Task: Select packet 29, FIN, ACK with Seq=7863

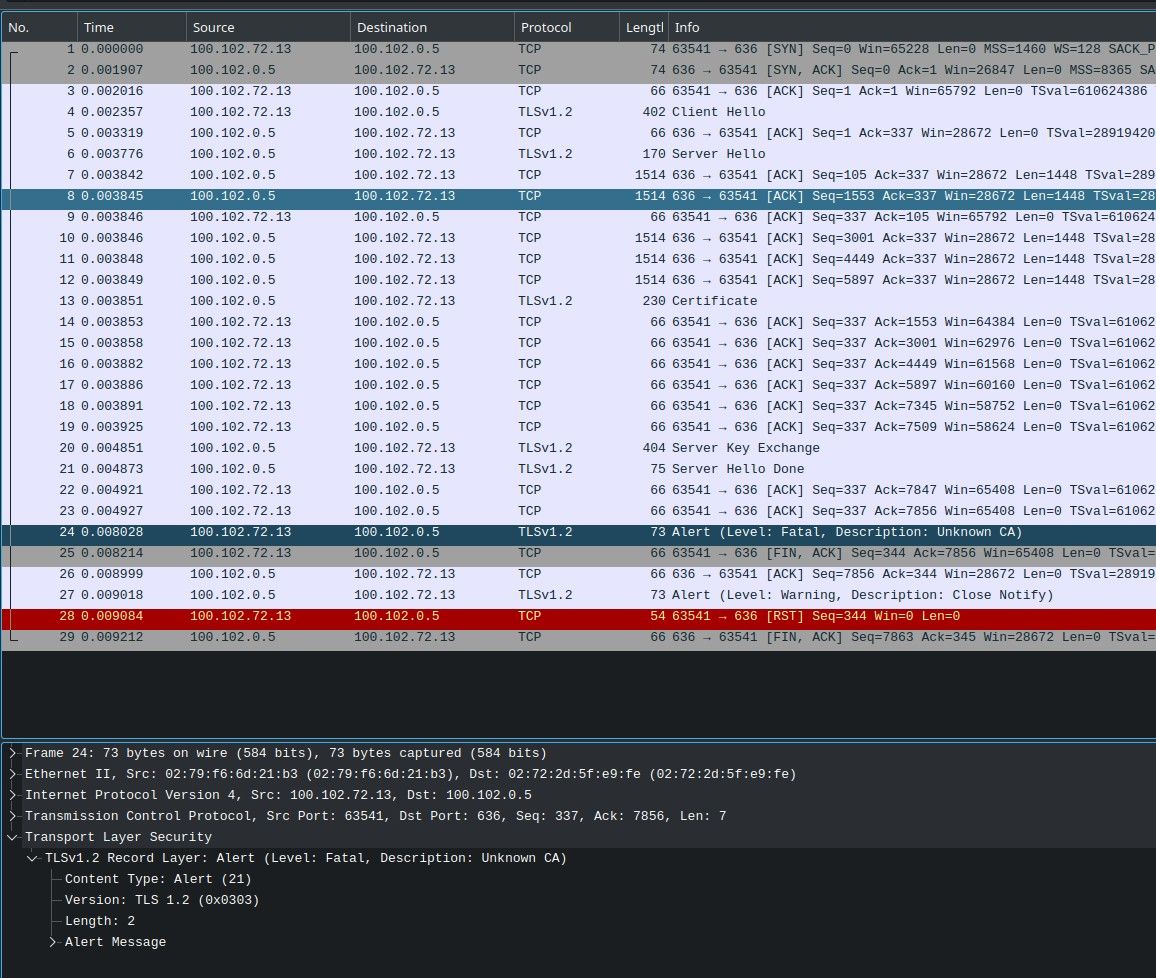Action: 579,638
